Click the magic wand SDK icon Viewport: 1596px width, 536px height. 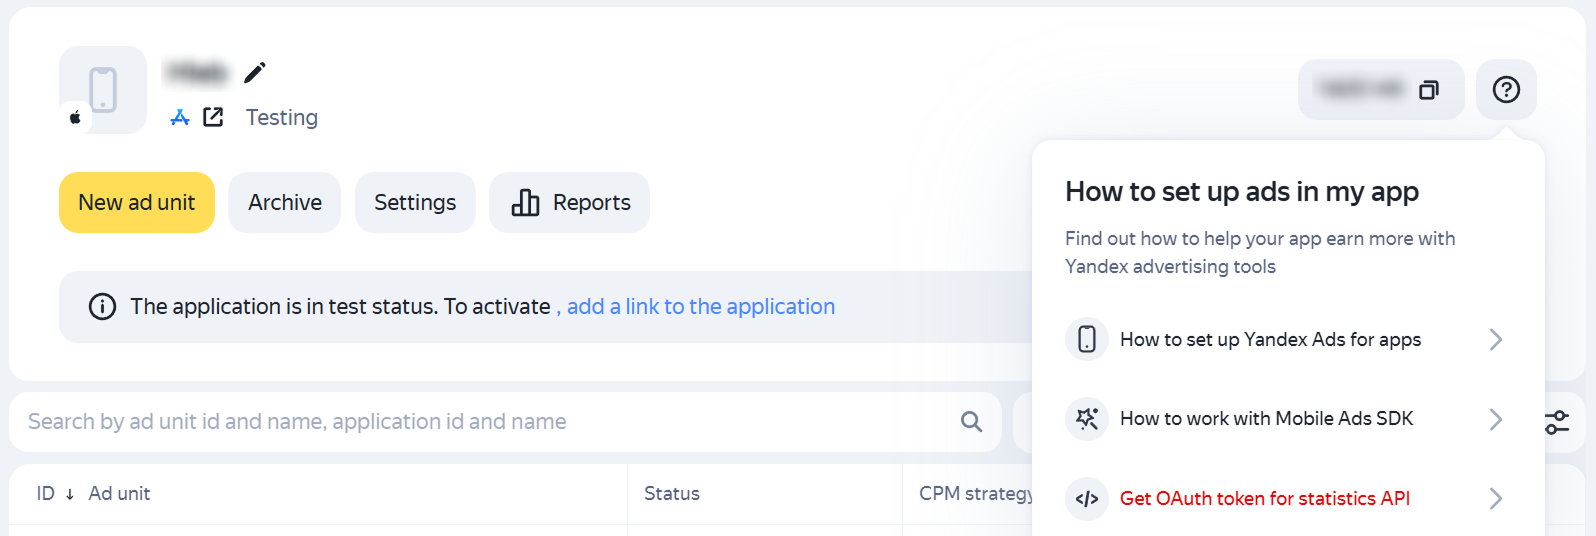[x=1087, y=419]
